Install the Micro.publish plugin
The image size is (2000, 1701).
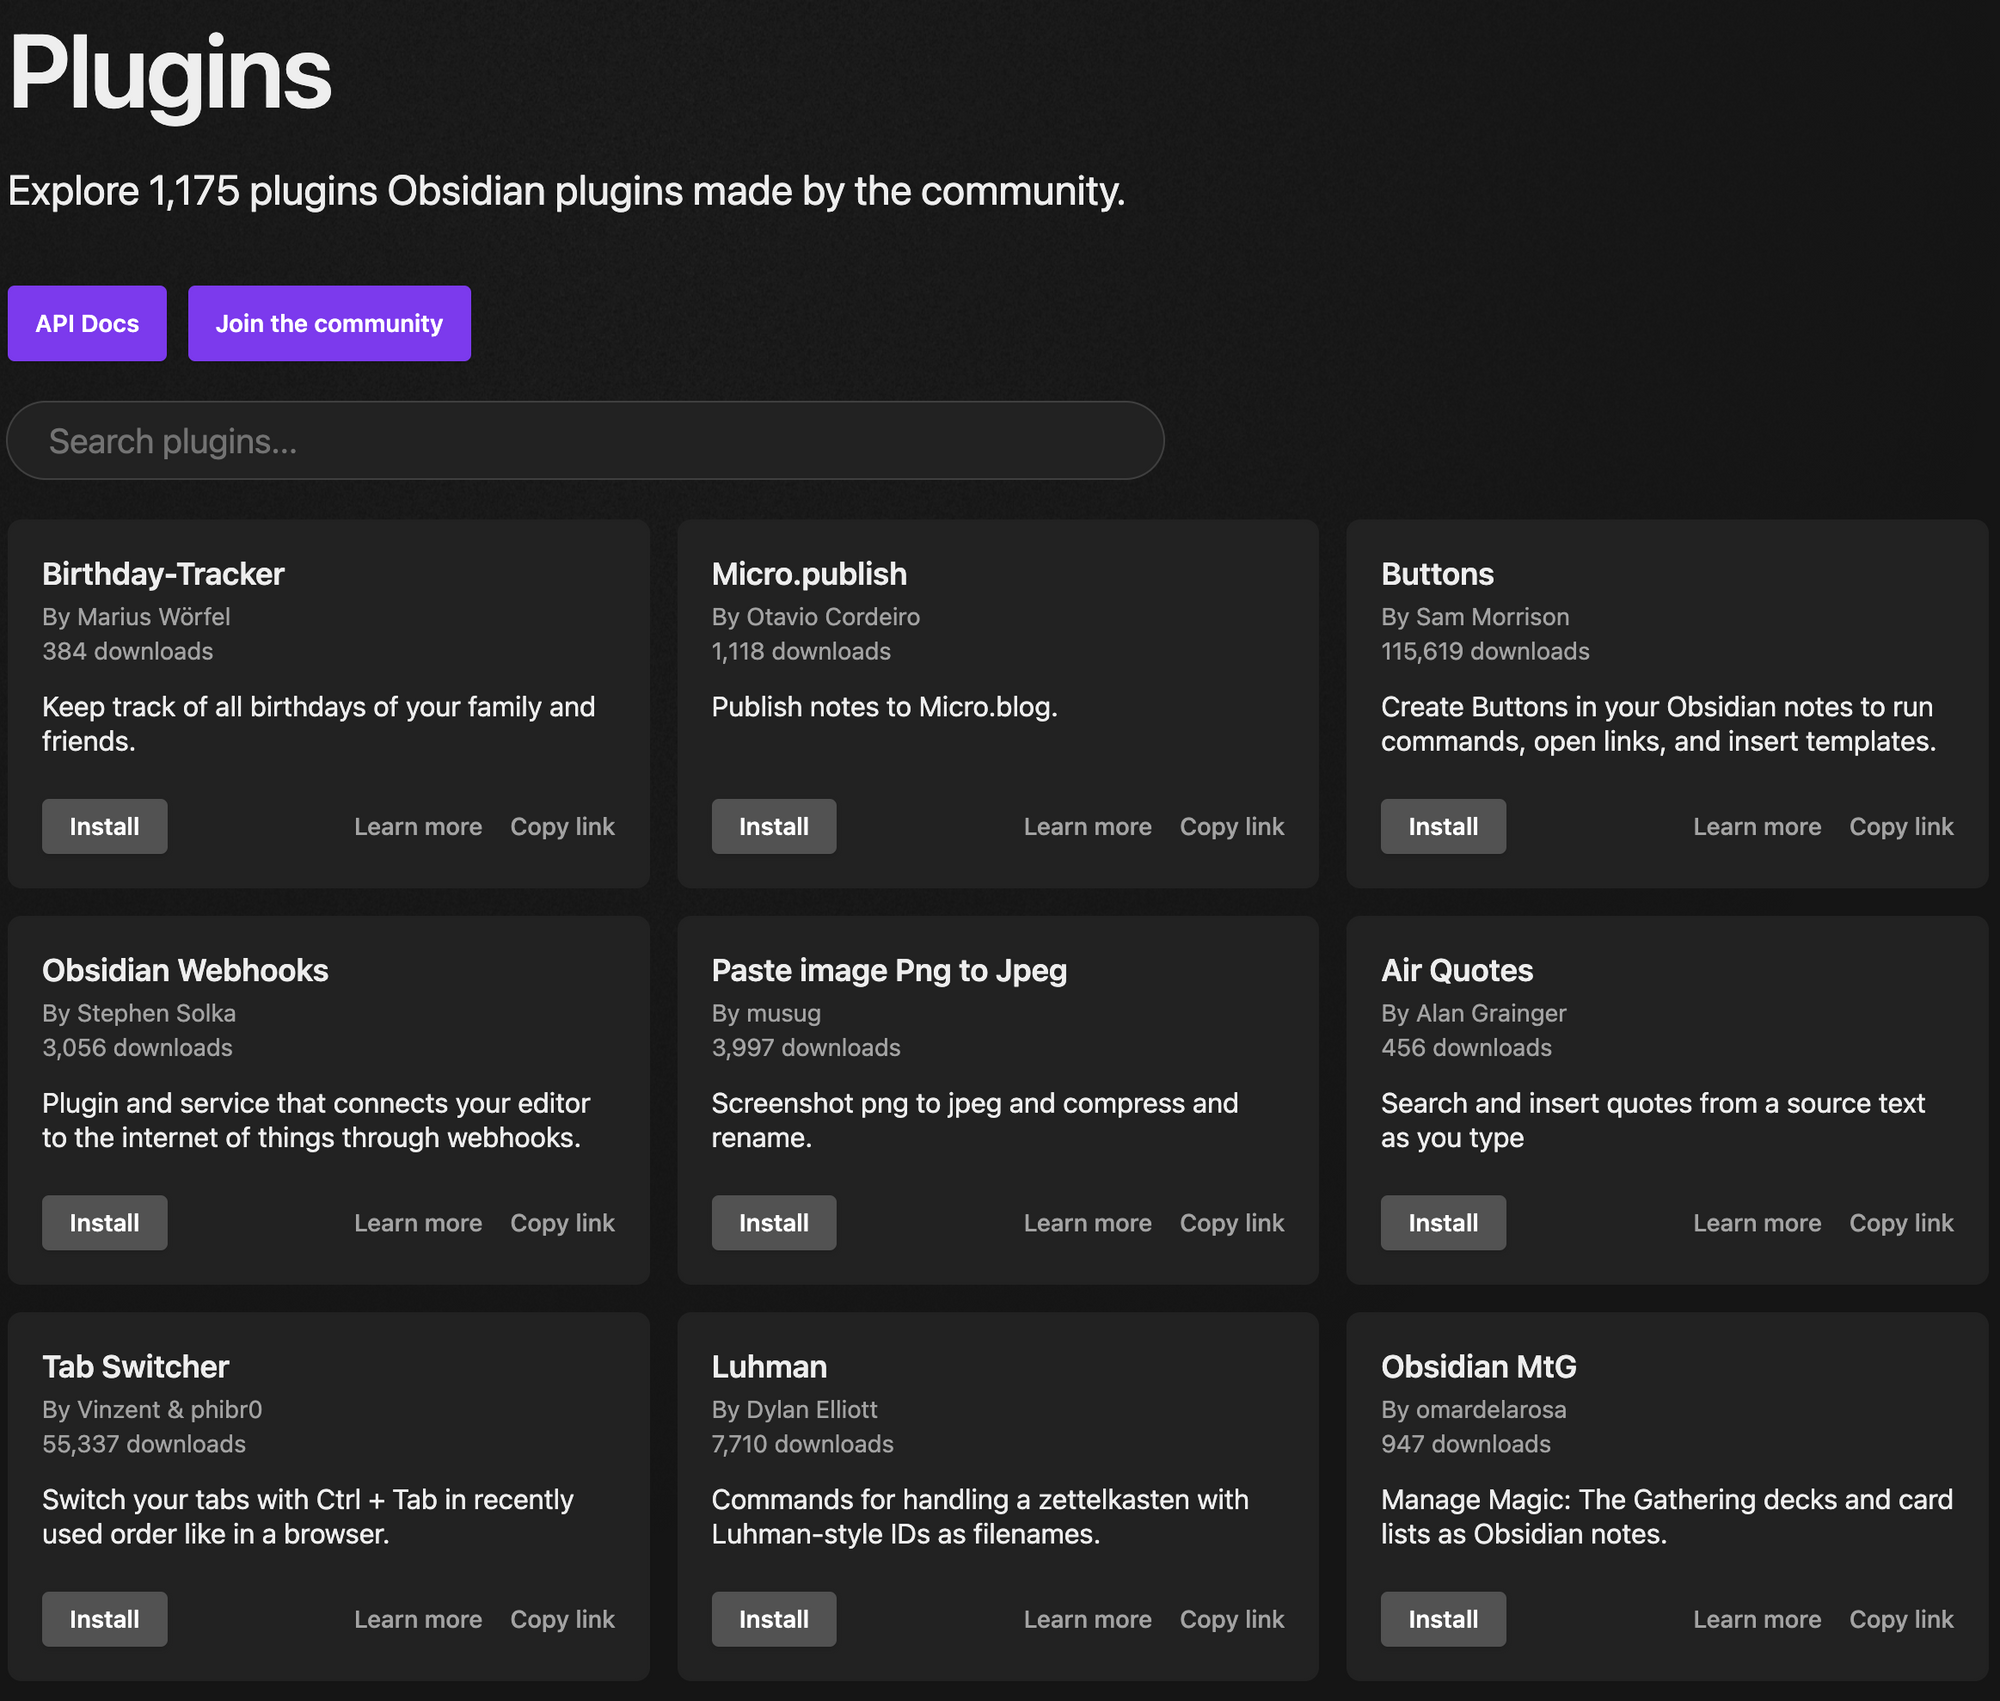[x=774, y=826]
